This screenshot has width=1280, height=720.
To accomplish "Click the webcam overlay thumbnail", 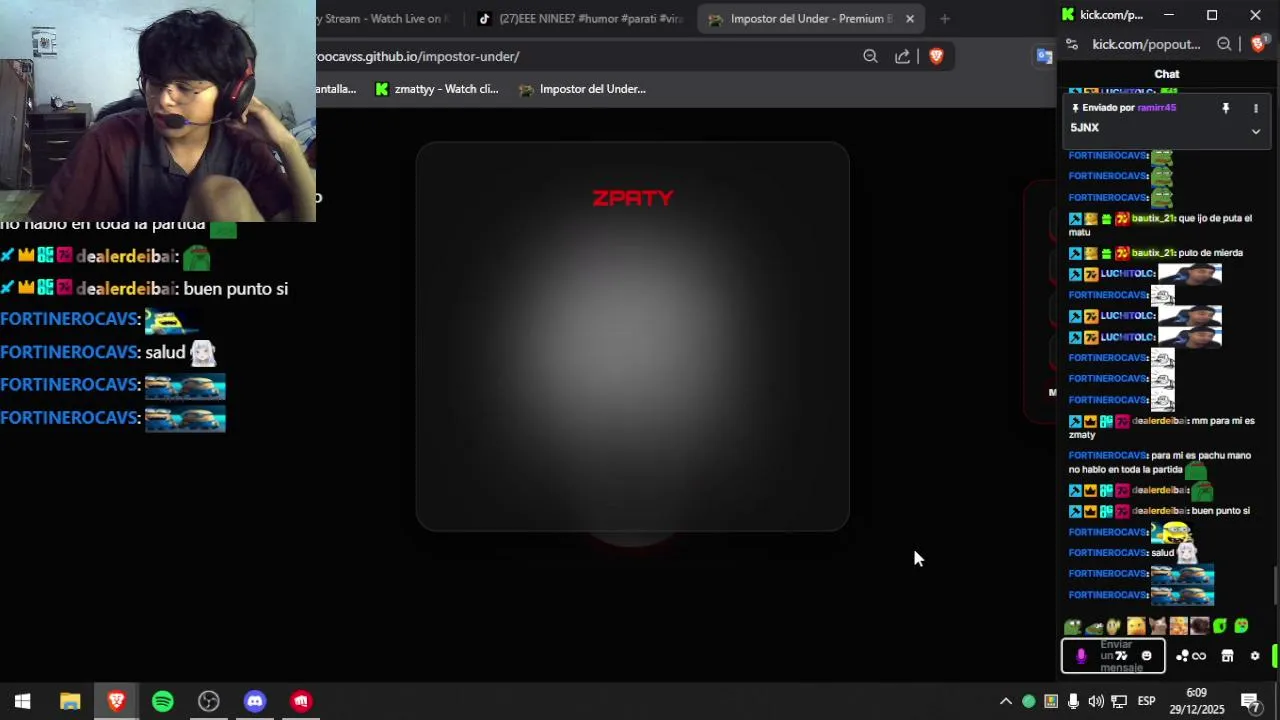I will [158, 110].
